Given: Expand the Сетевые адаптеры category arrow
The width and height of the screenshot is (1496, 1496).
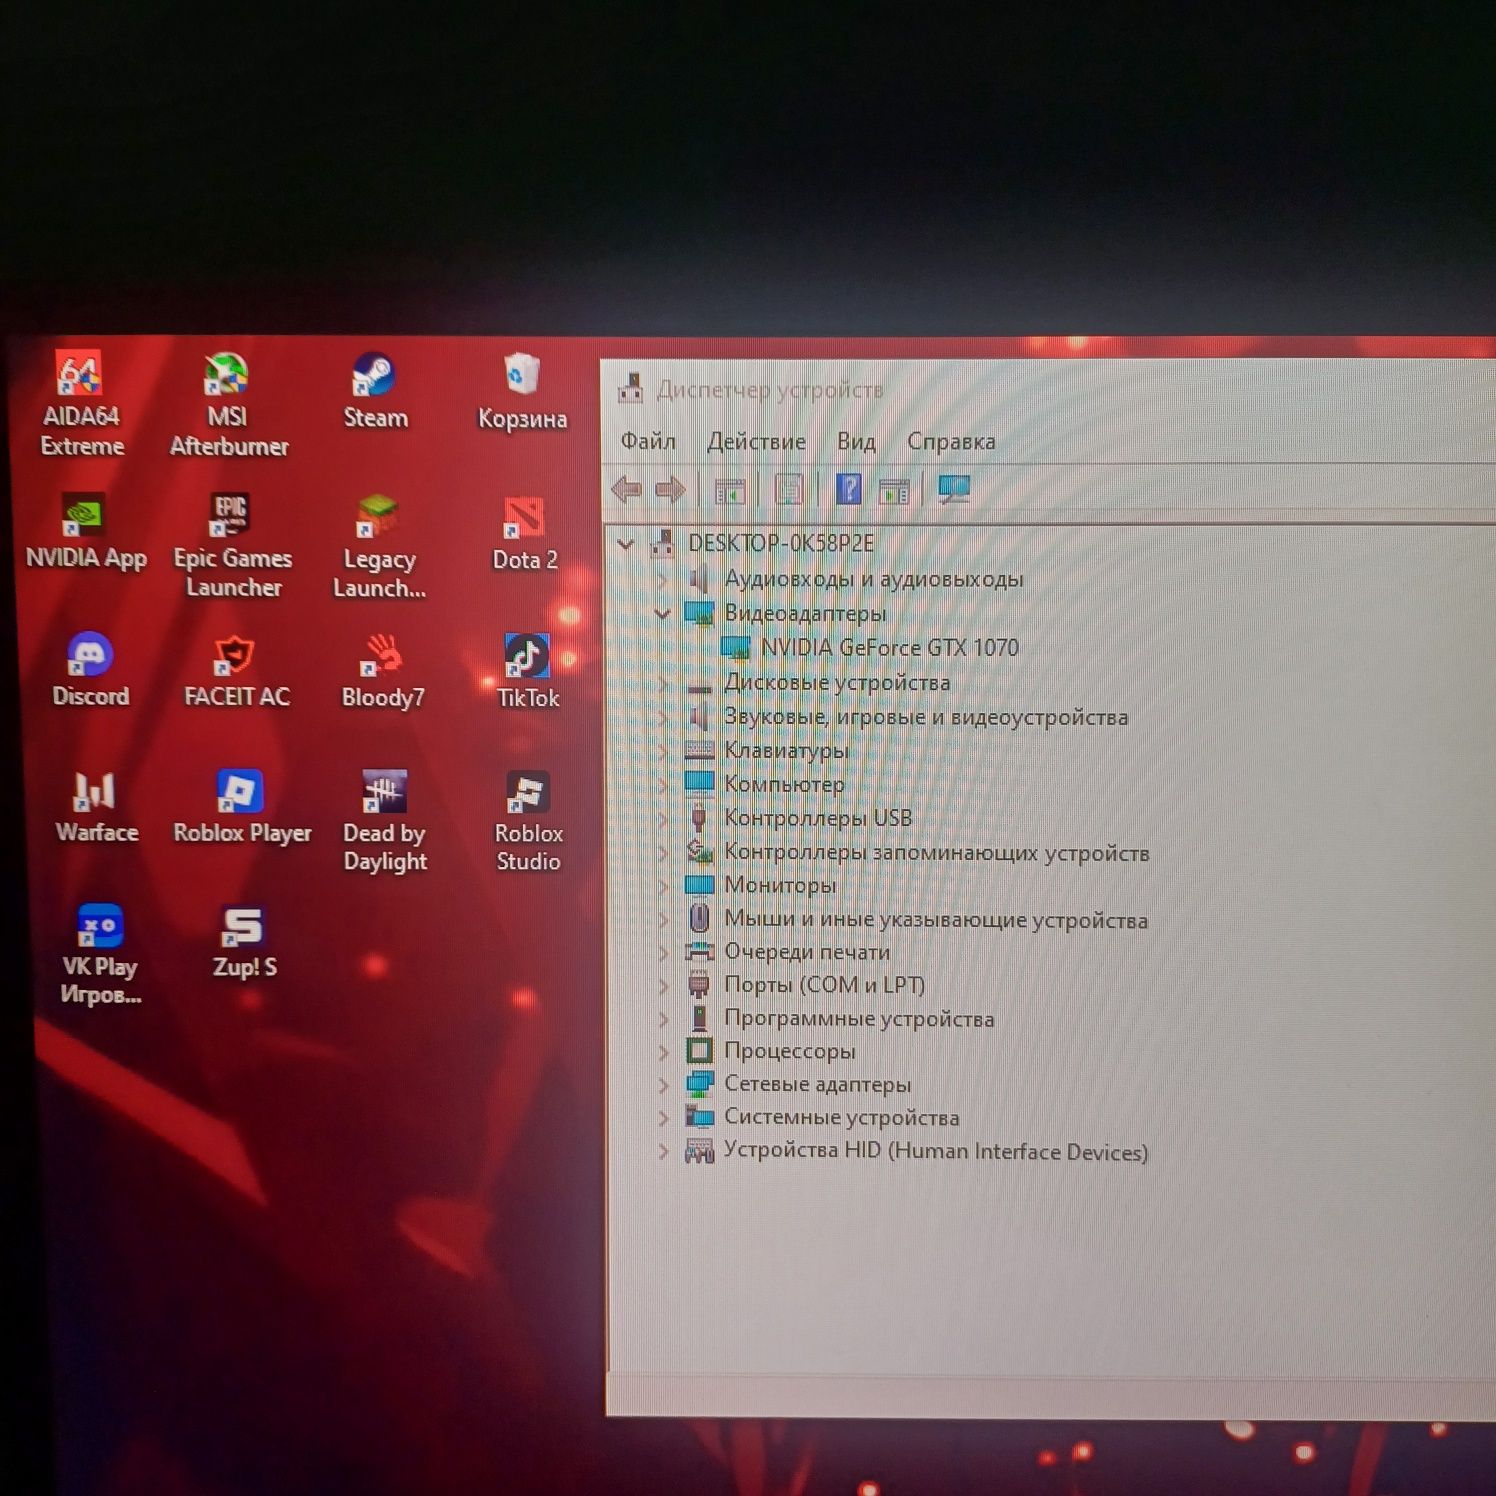Looking at the screenshot, I should point(663,1084).
